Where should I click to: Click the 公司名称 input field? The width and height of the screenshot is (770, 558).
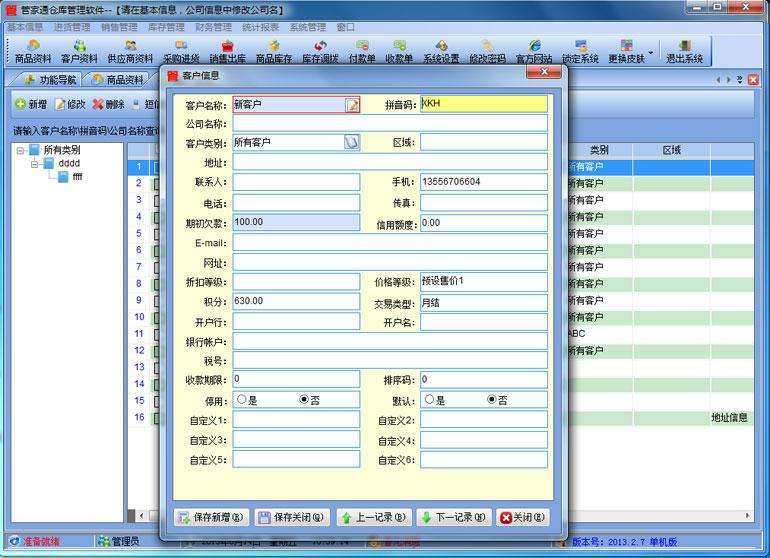(390, 123)
